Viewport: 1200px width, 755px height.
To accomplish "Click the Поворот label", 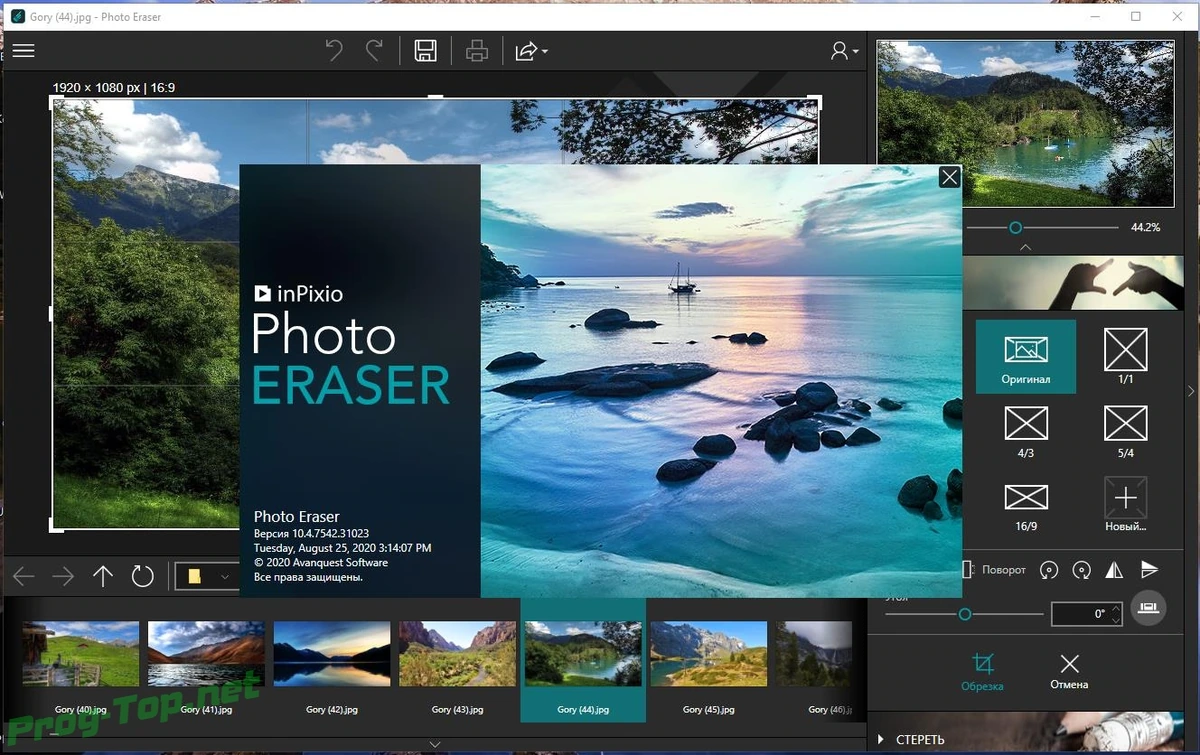I will 1003,570.
